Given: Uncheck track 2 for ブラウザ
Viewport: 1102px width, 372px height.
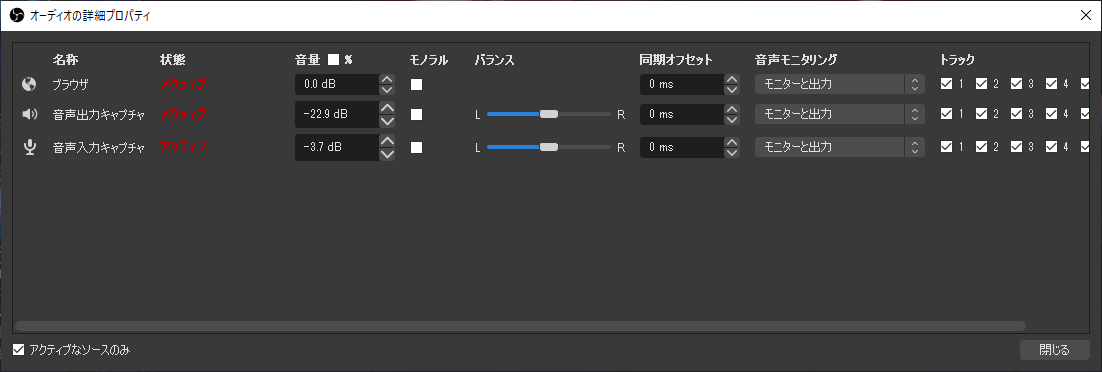Looking at the screenshot, I should [x=981, y=84].
